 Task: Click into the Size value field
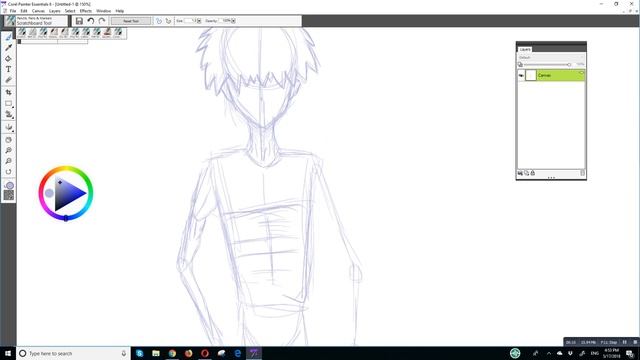tap(190, 21)
